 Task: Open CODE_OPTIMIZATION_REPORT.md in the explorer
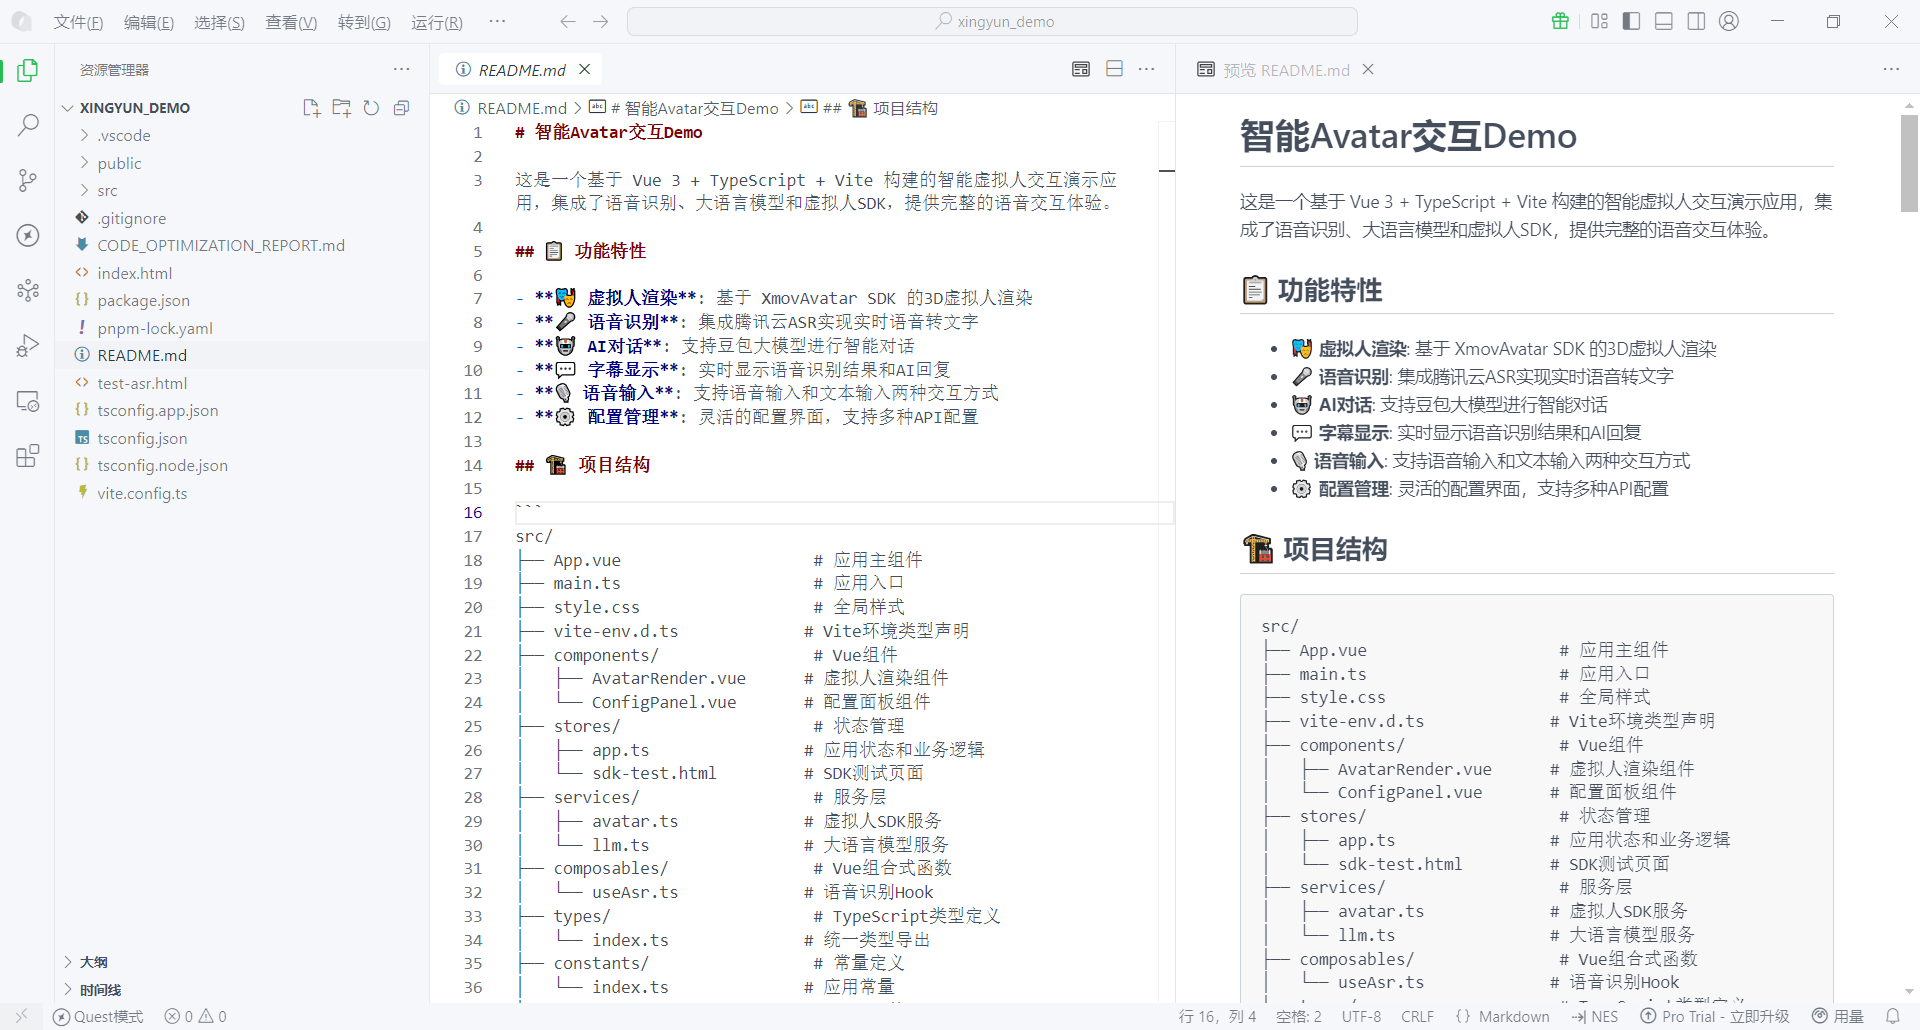(x=221, y=245)
